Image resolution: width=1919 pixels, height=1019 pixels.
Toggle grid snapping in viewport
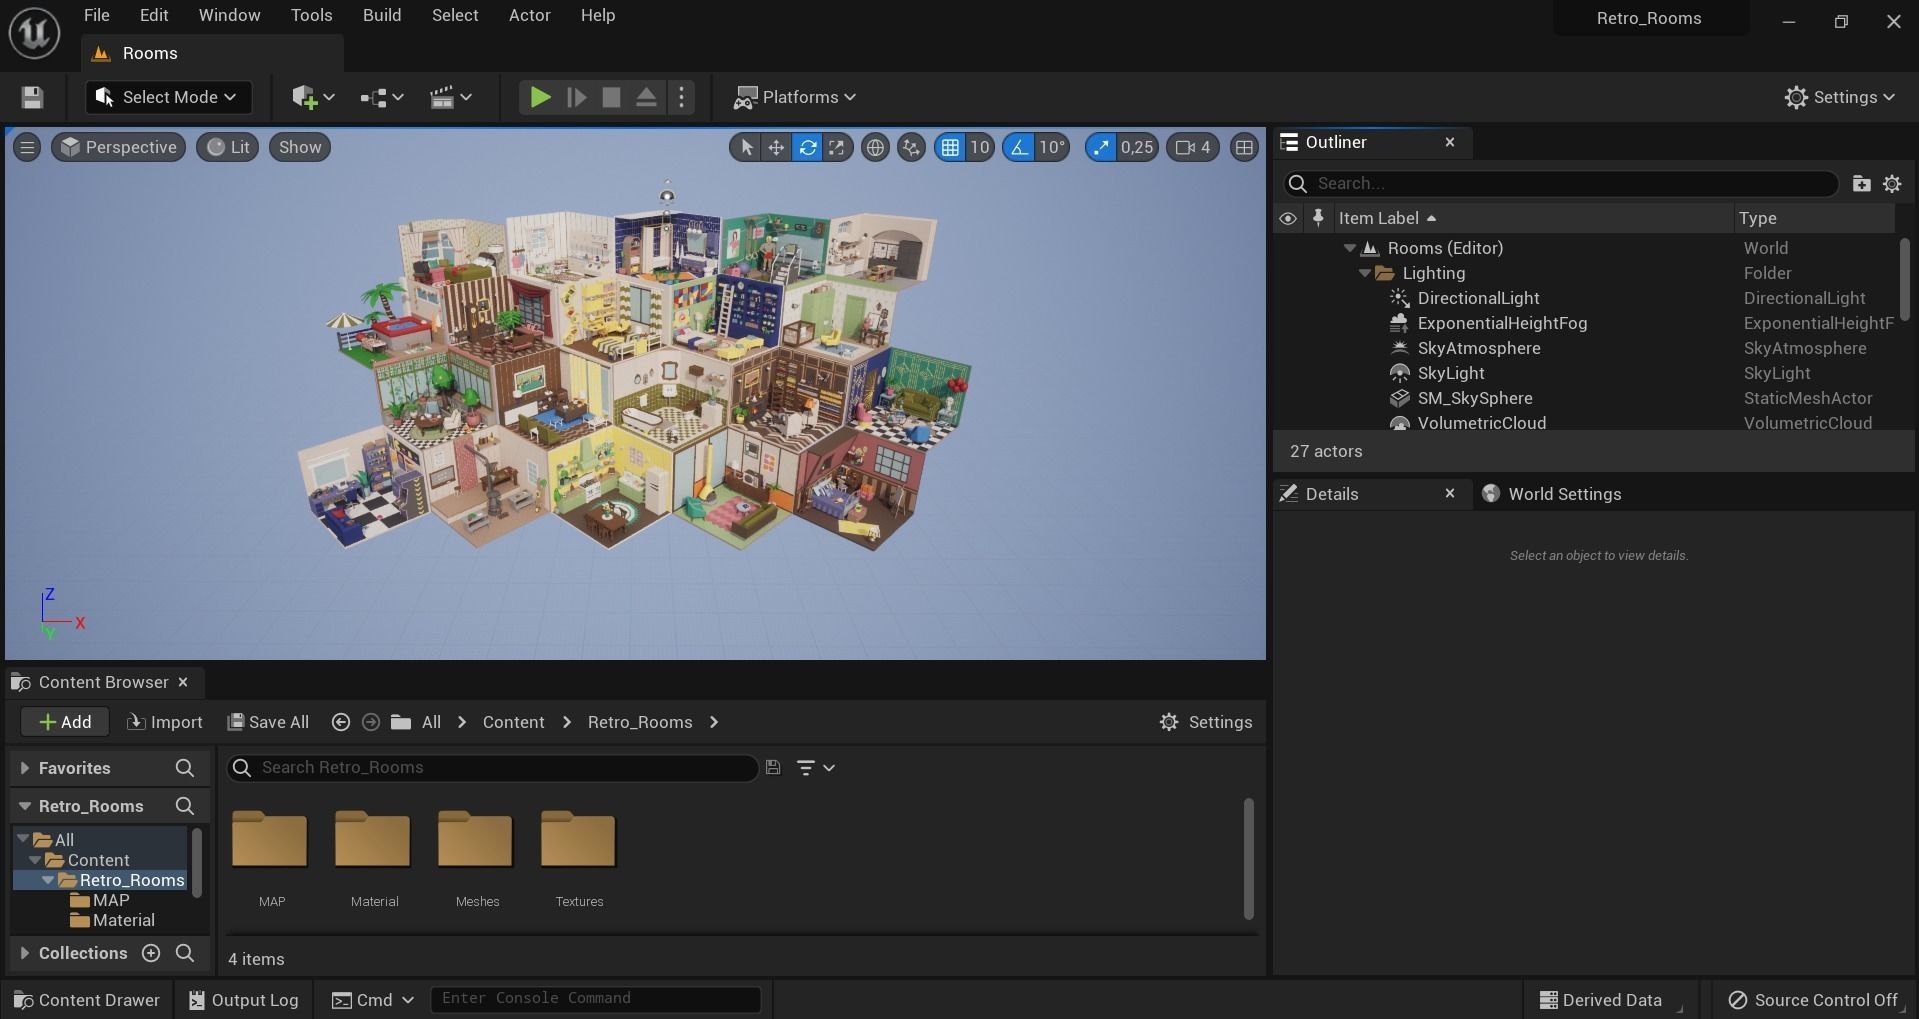pos(950,148)
